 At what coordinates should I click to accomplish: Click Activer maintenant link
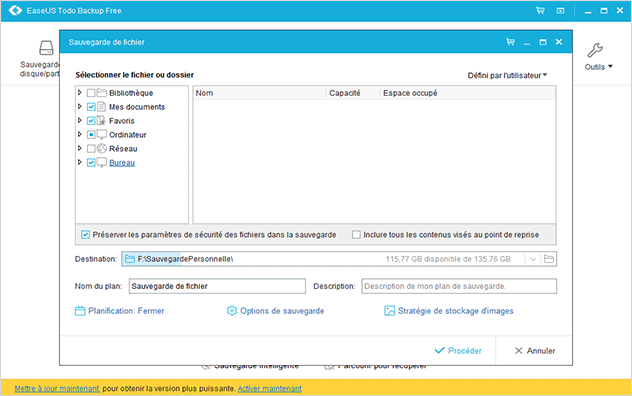point(270,389)
